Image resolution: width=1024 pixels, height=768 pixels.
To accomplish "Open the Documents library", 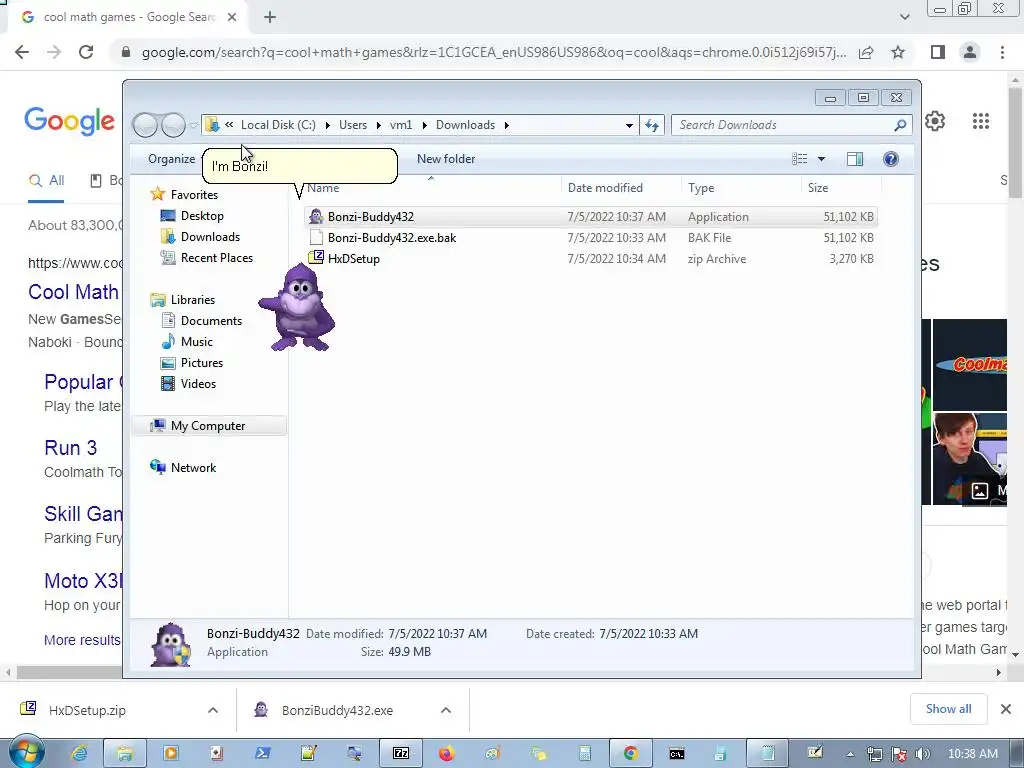I will [211, 321].
